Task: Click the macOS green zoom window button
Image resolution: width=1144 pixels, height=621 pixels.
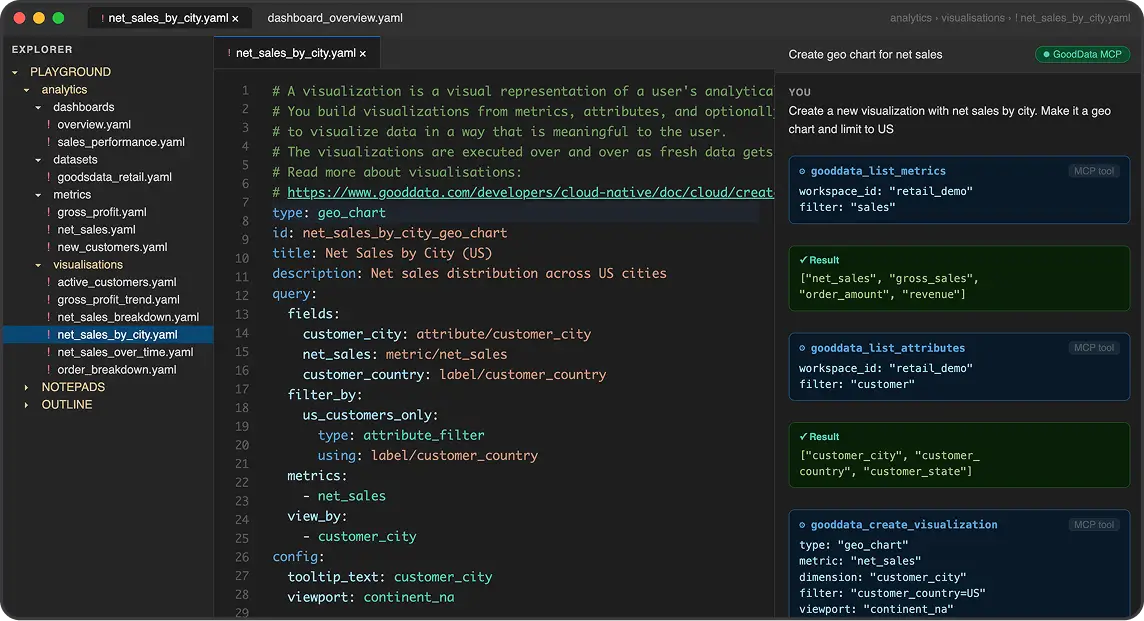Action: [58, 18]
